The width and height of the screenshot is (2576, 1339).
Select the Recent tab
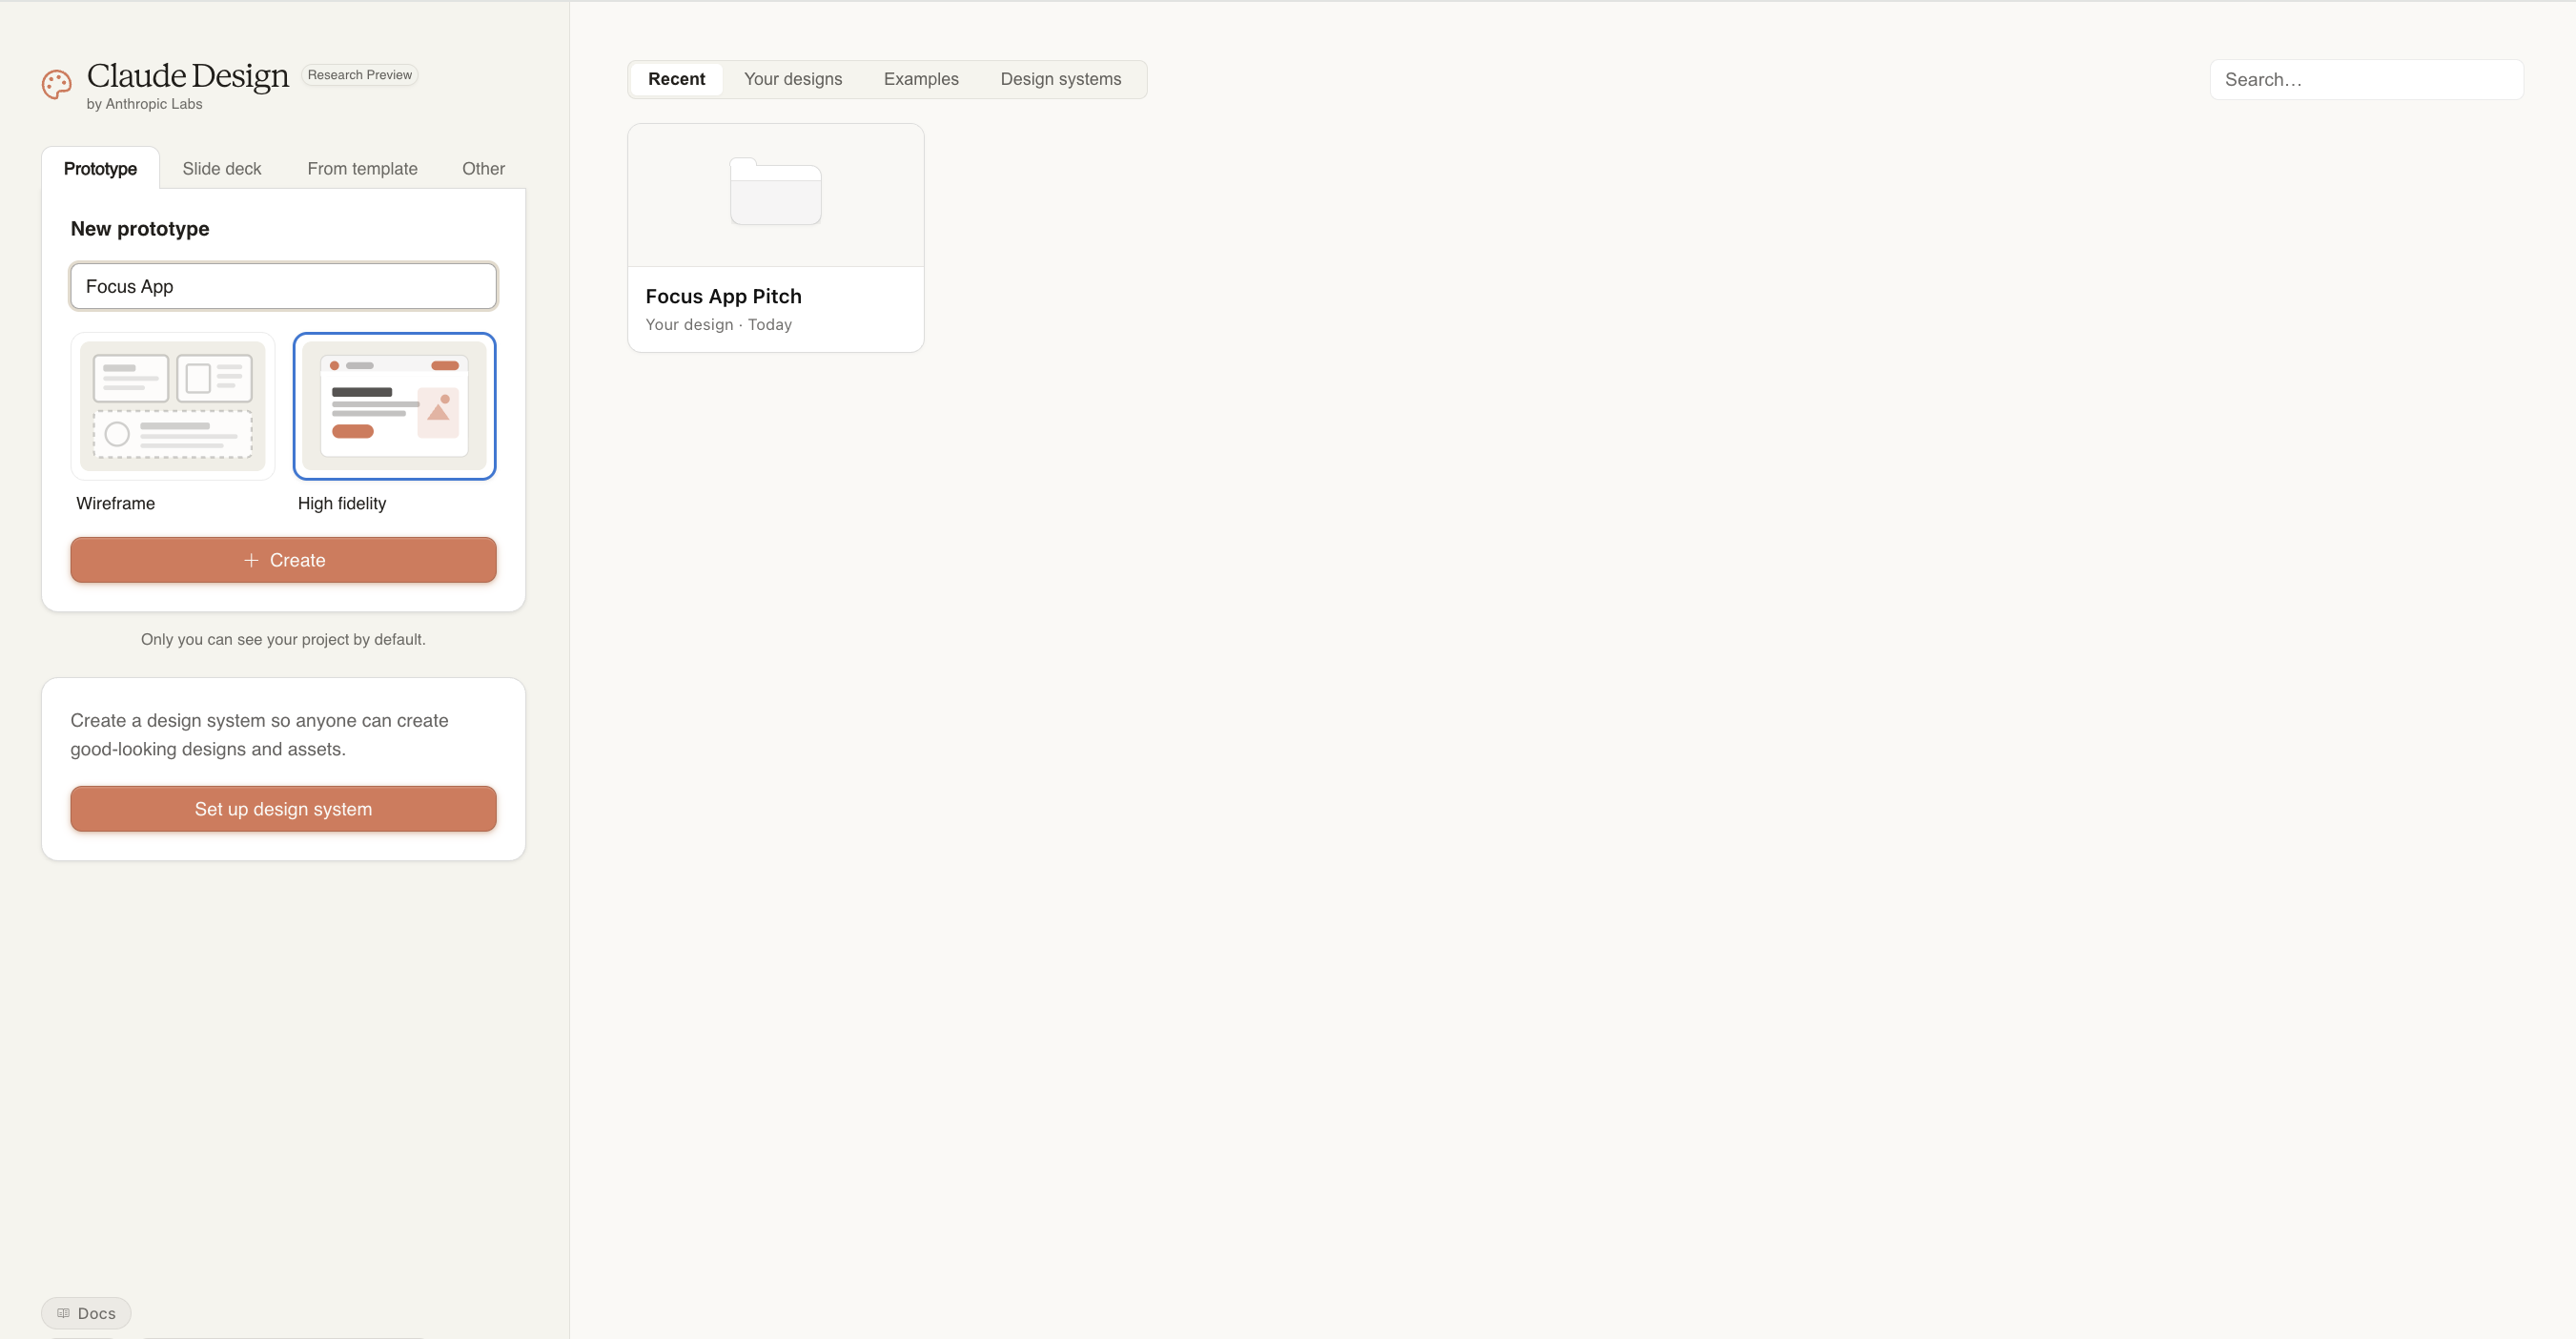click(676, 78)
